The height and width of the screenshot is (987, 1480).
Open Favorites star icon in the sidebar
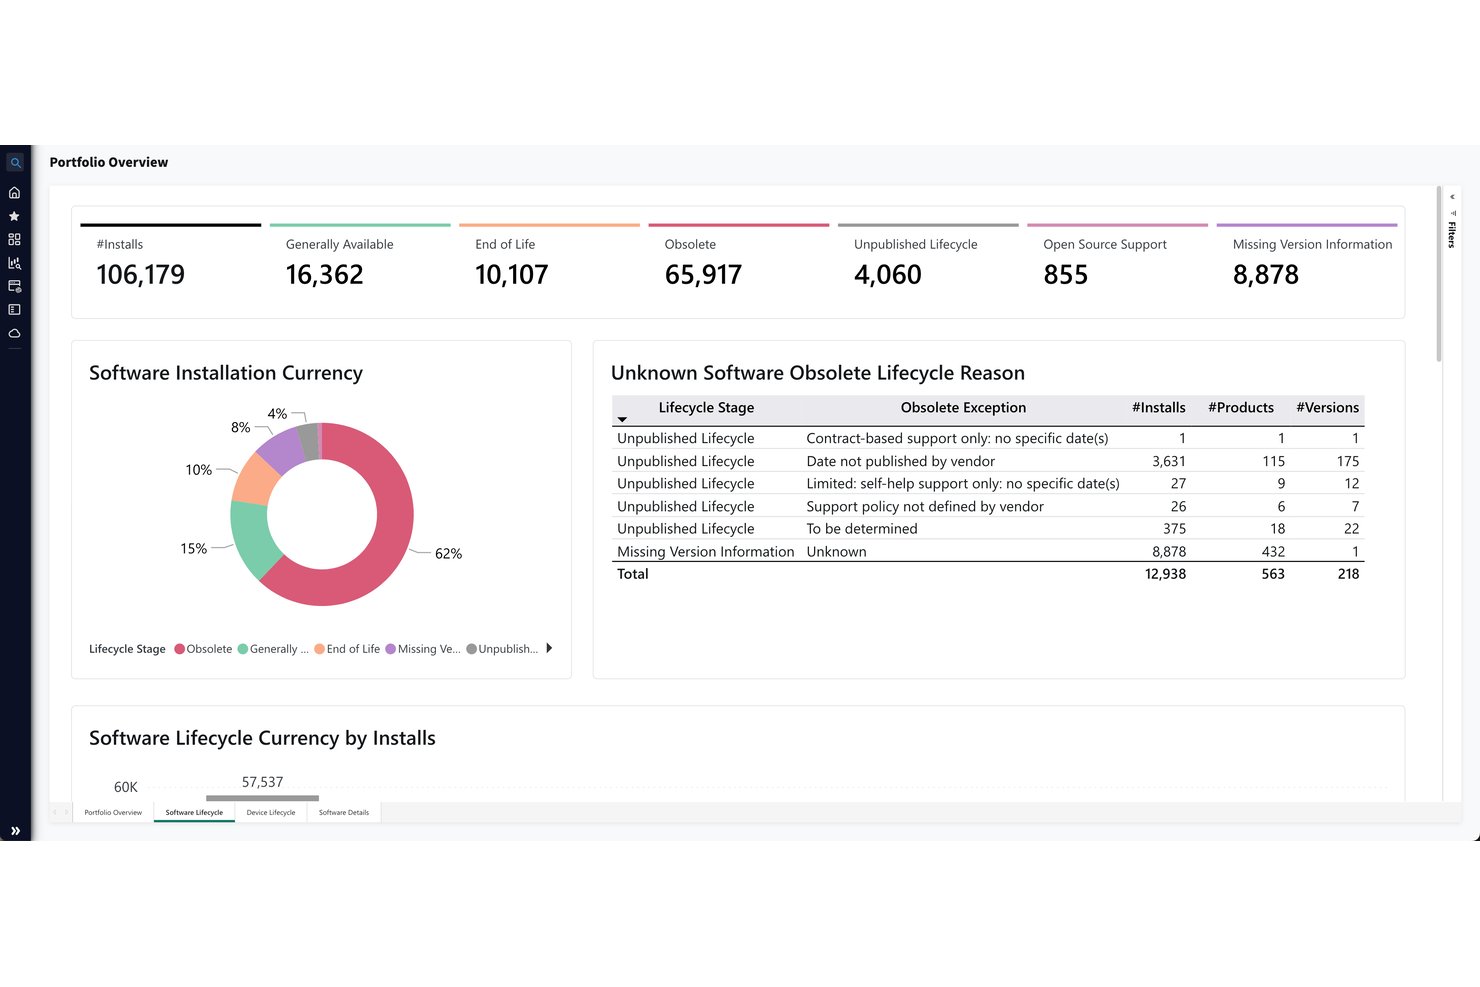pos(15,216)
